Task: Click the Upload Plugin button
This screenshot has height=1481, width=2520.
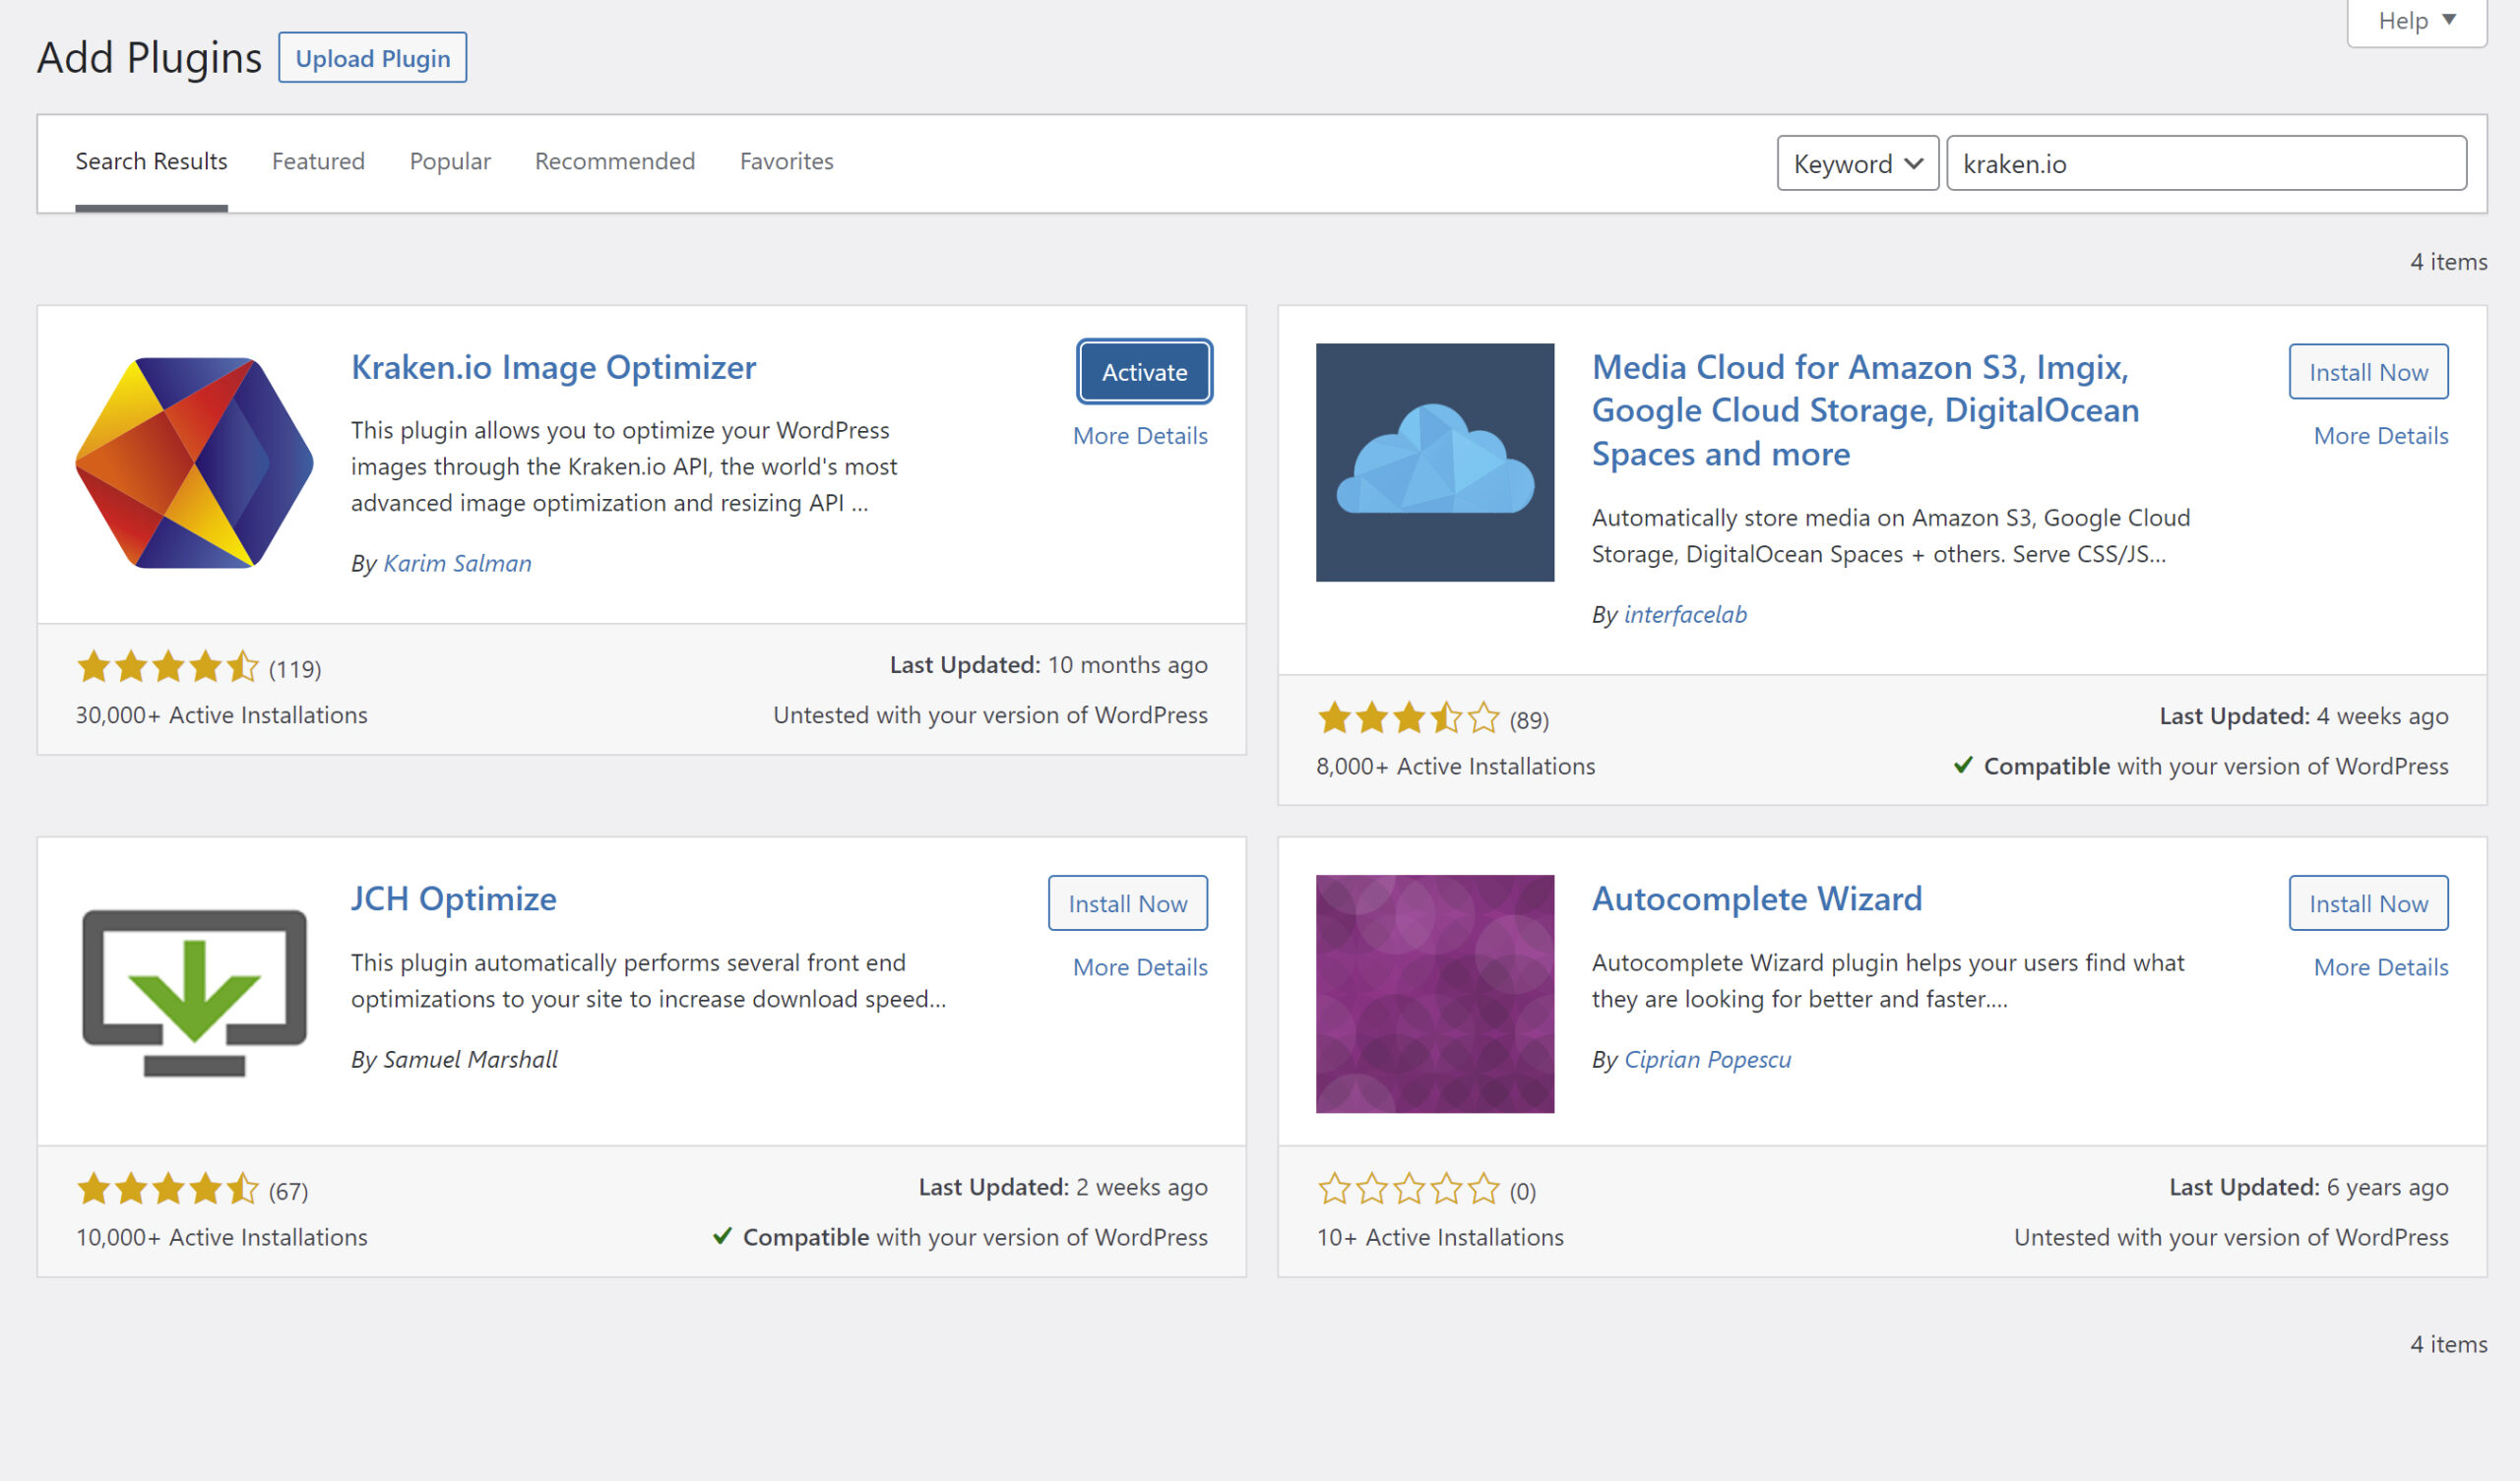Action: coord(372,58)
